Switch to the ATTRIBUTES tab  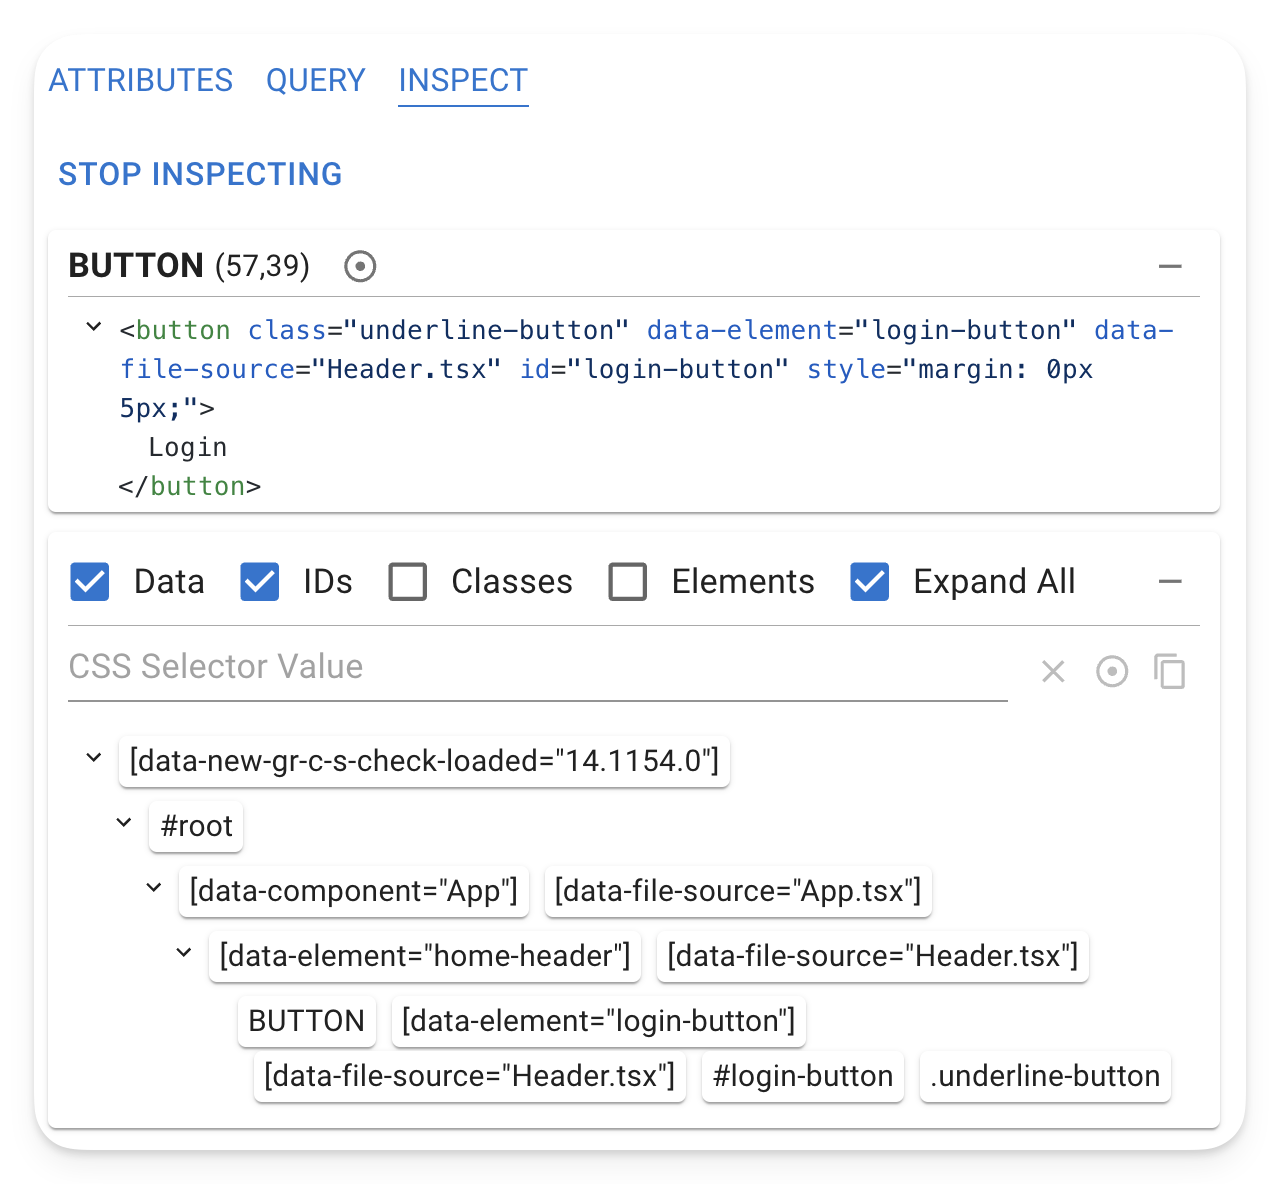[141, 80]
